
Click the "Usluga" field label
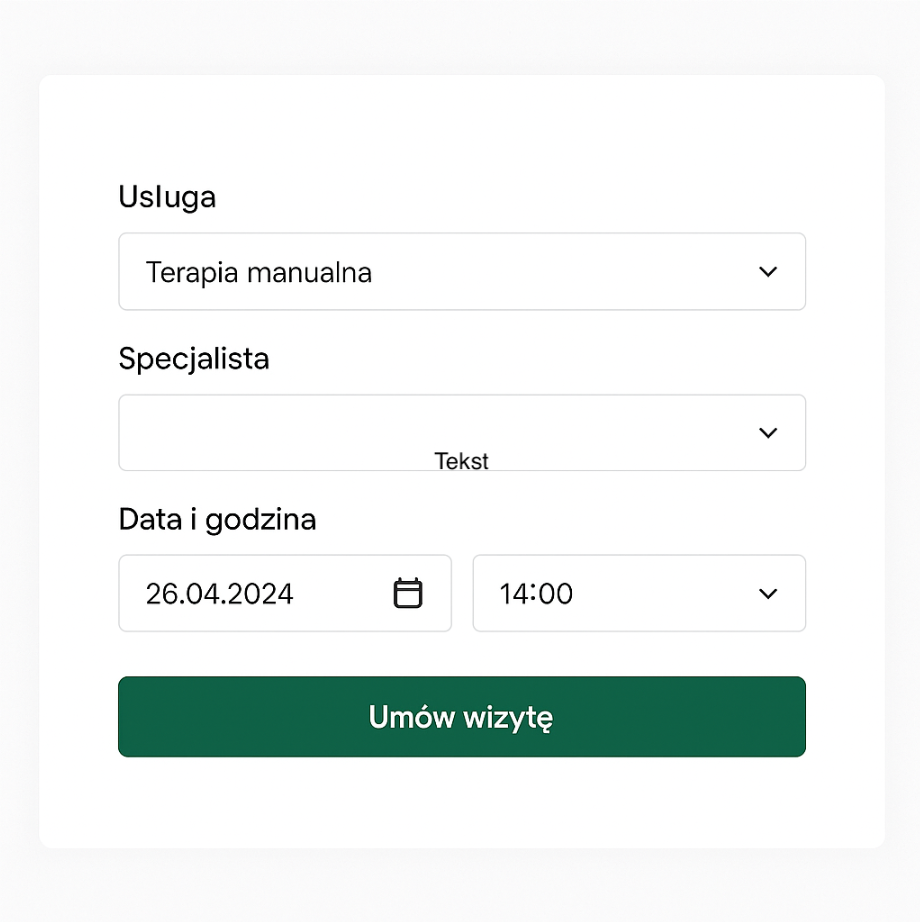[x=167, y=197]
